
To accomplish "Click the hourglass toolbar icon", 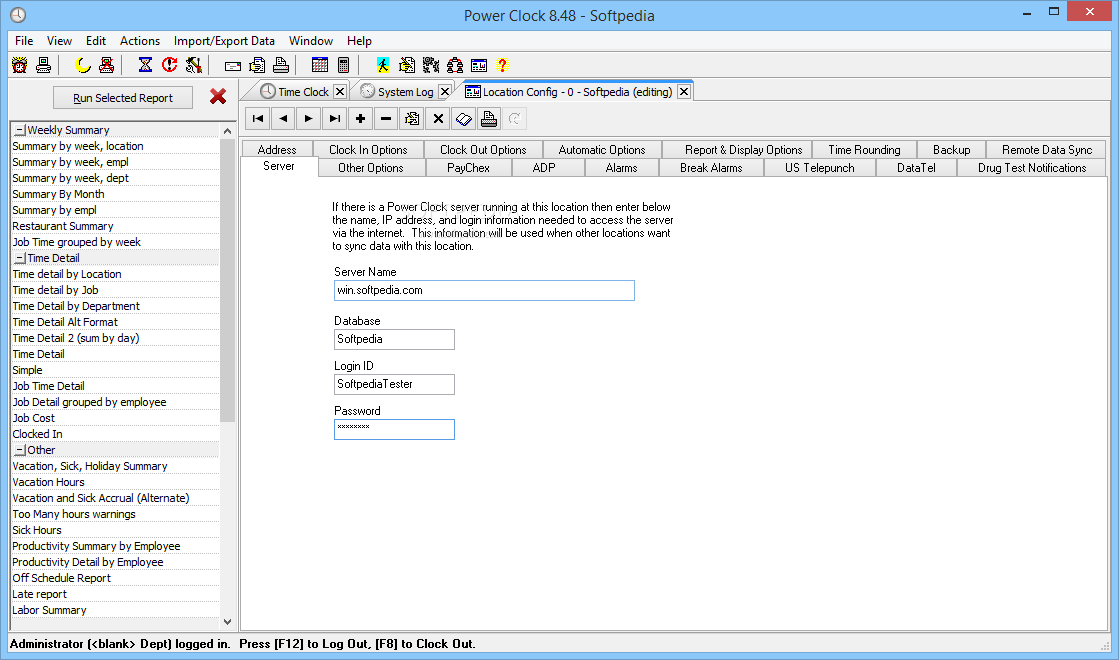I will coord(146,66).
